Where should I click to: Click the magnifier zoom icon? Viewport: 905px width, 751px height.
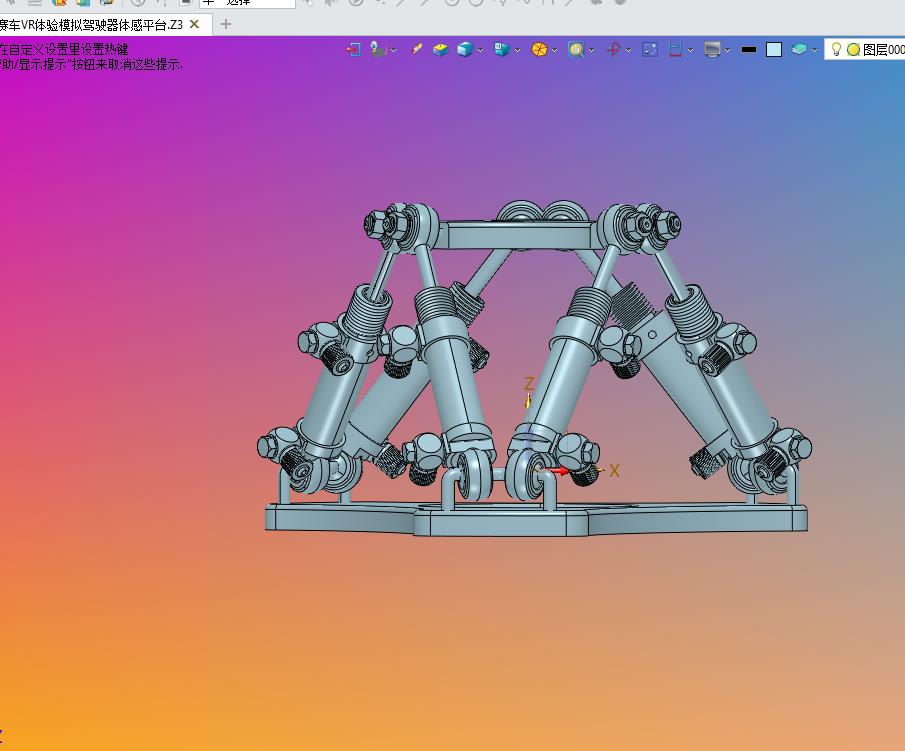(576, 49)
